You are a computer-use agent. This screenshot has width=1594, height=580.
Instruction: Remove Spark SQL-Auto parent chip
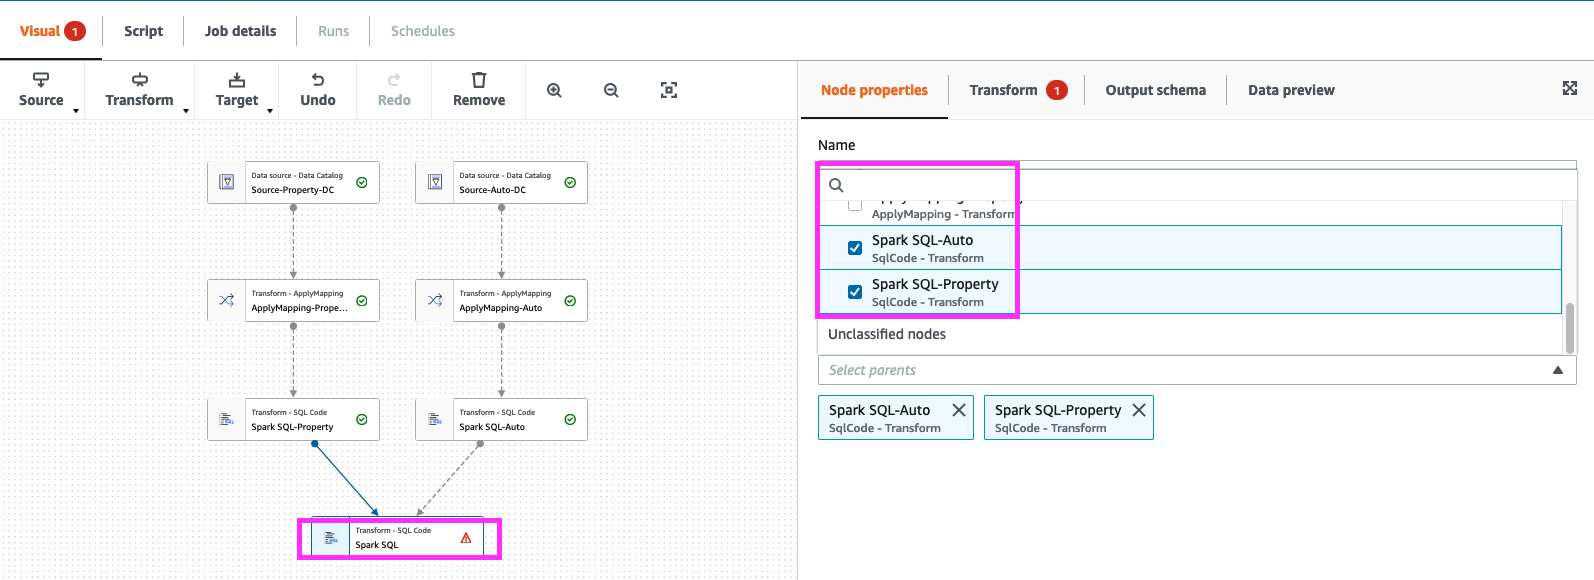[x=958, y=410]
